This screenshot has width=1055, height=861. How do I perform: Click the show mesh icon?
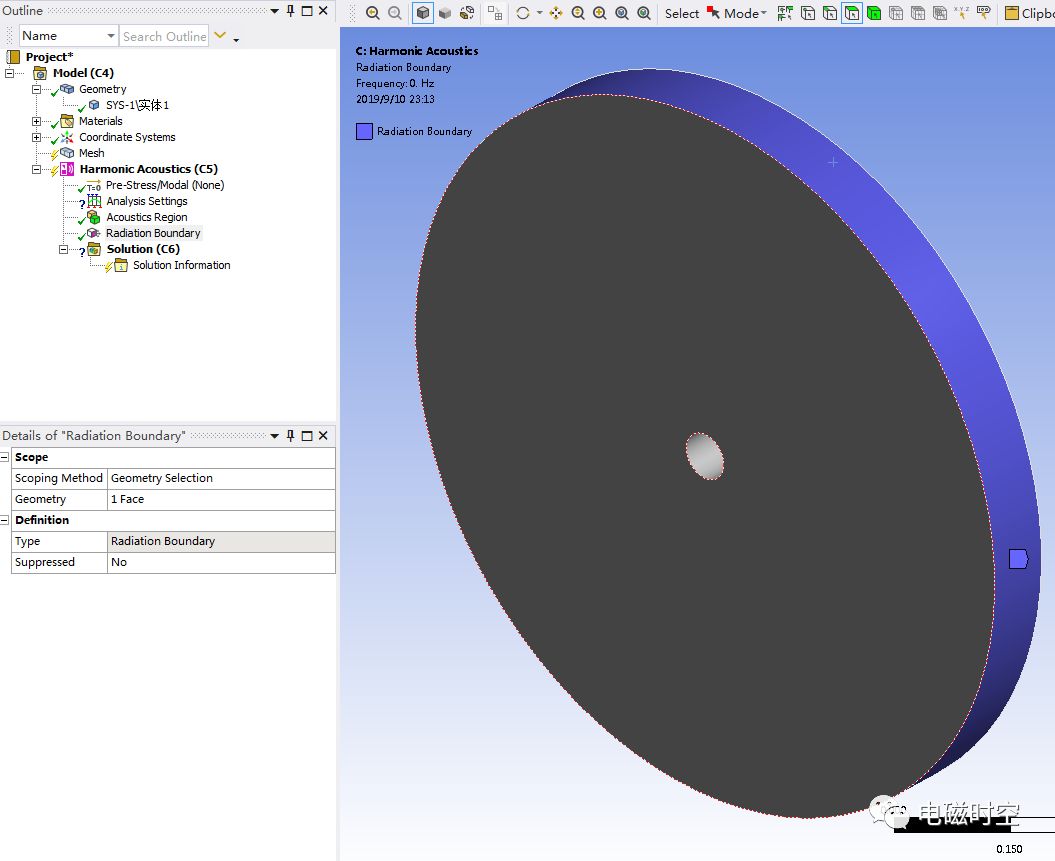(x=495, y=13)
